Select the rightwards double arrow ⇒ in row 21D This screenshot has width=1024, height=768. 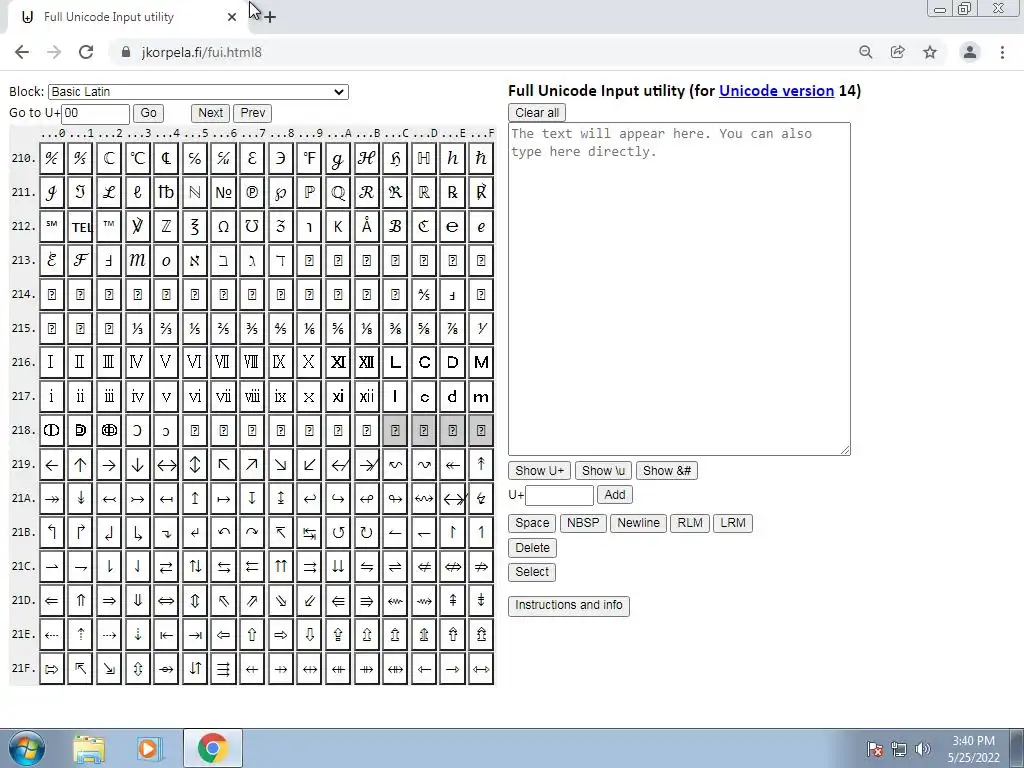109,601
